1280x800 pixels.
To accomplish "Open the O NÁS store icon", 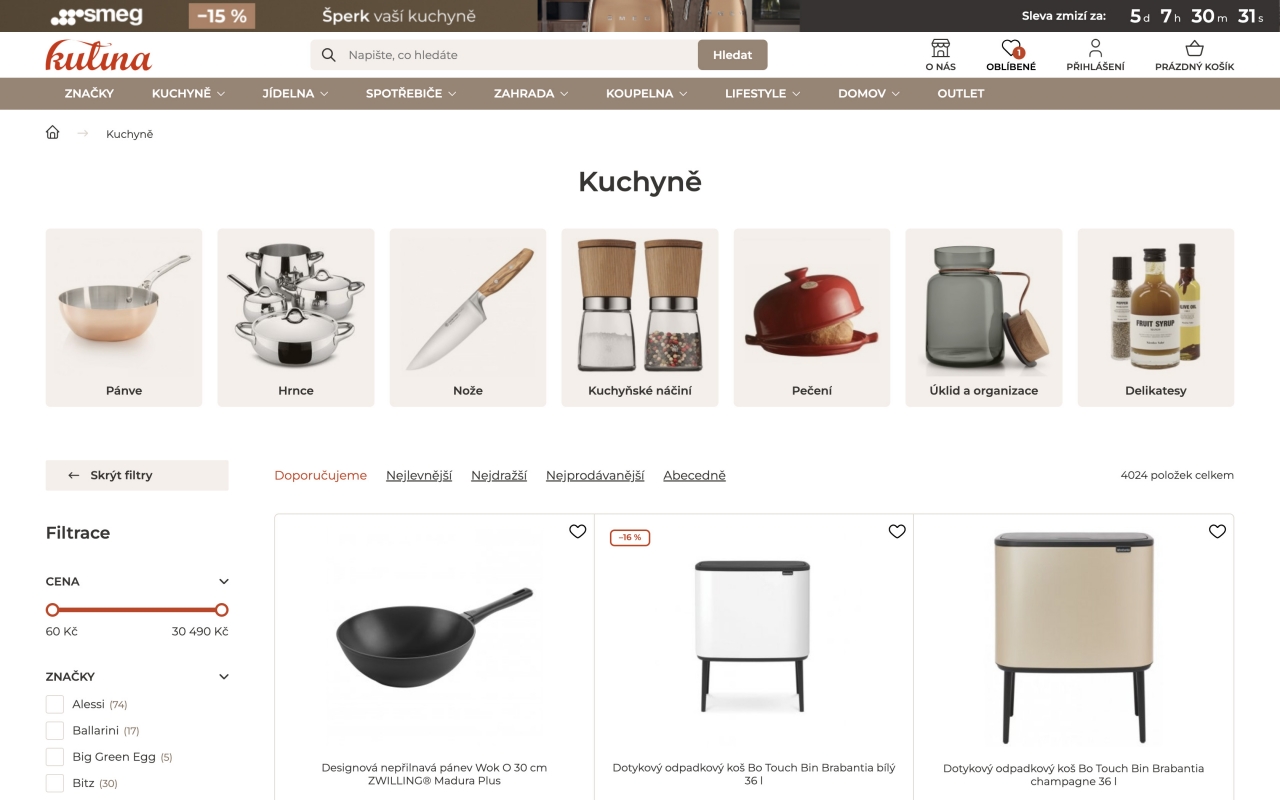I will point(940,49).
